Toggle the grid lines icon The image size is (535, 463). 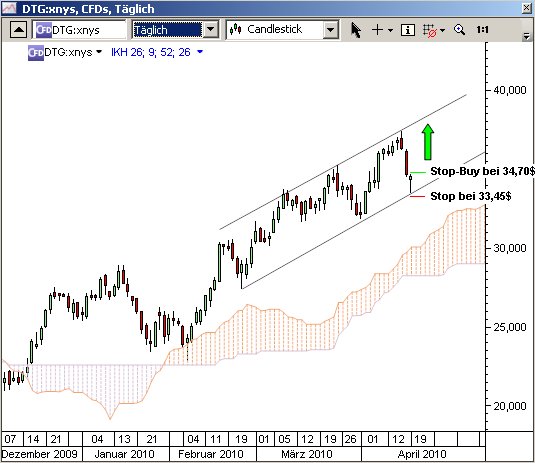click(x=430, y=30)
